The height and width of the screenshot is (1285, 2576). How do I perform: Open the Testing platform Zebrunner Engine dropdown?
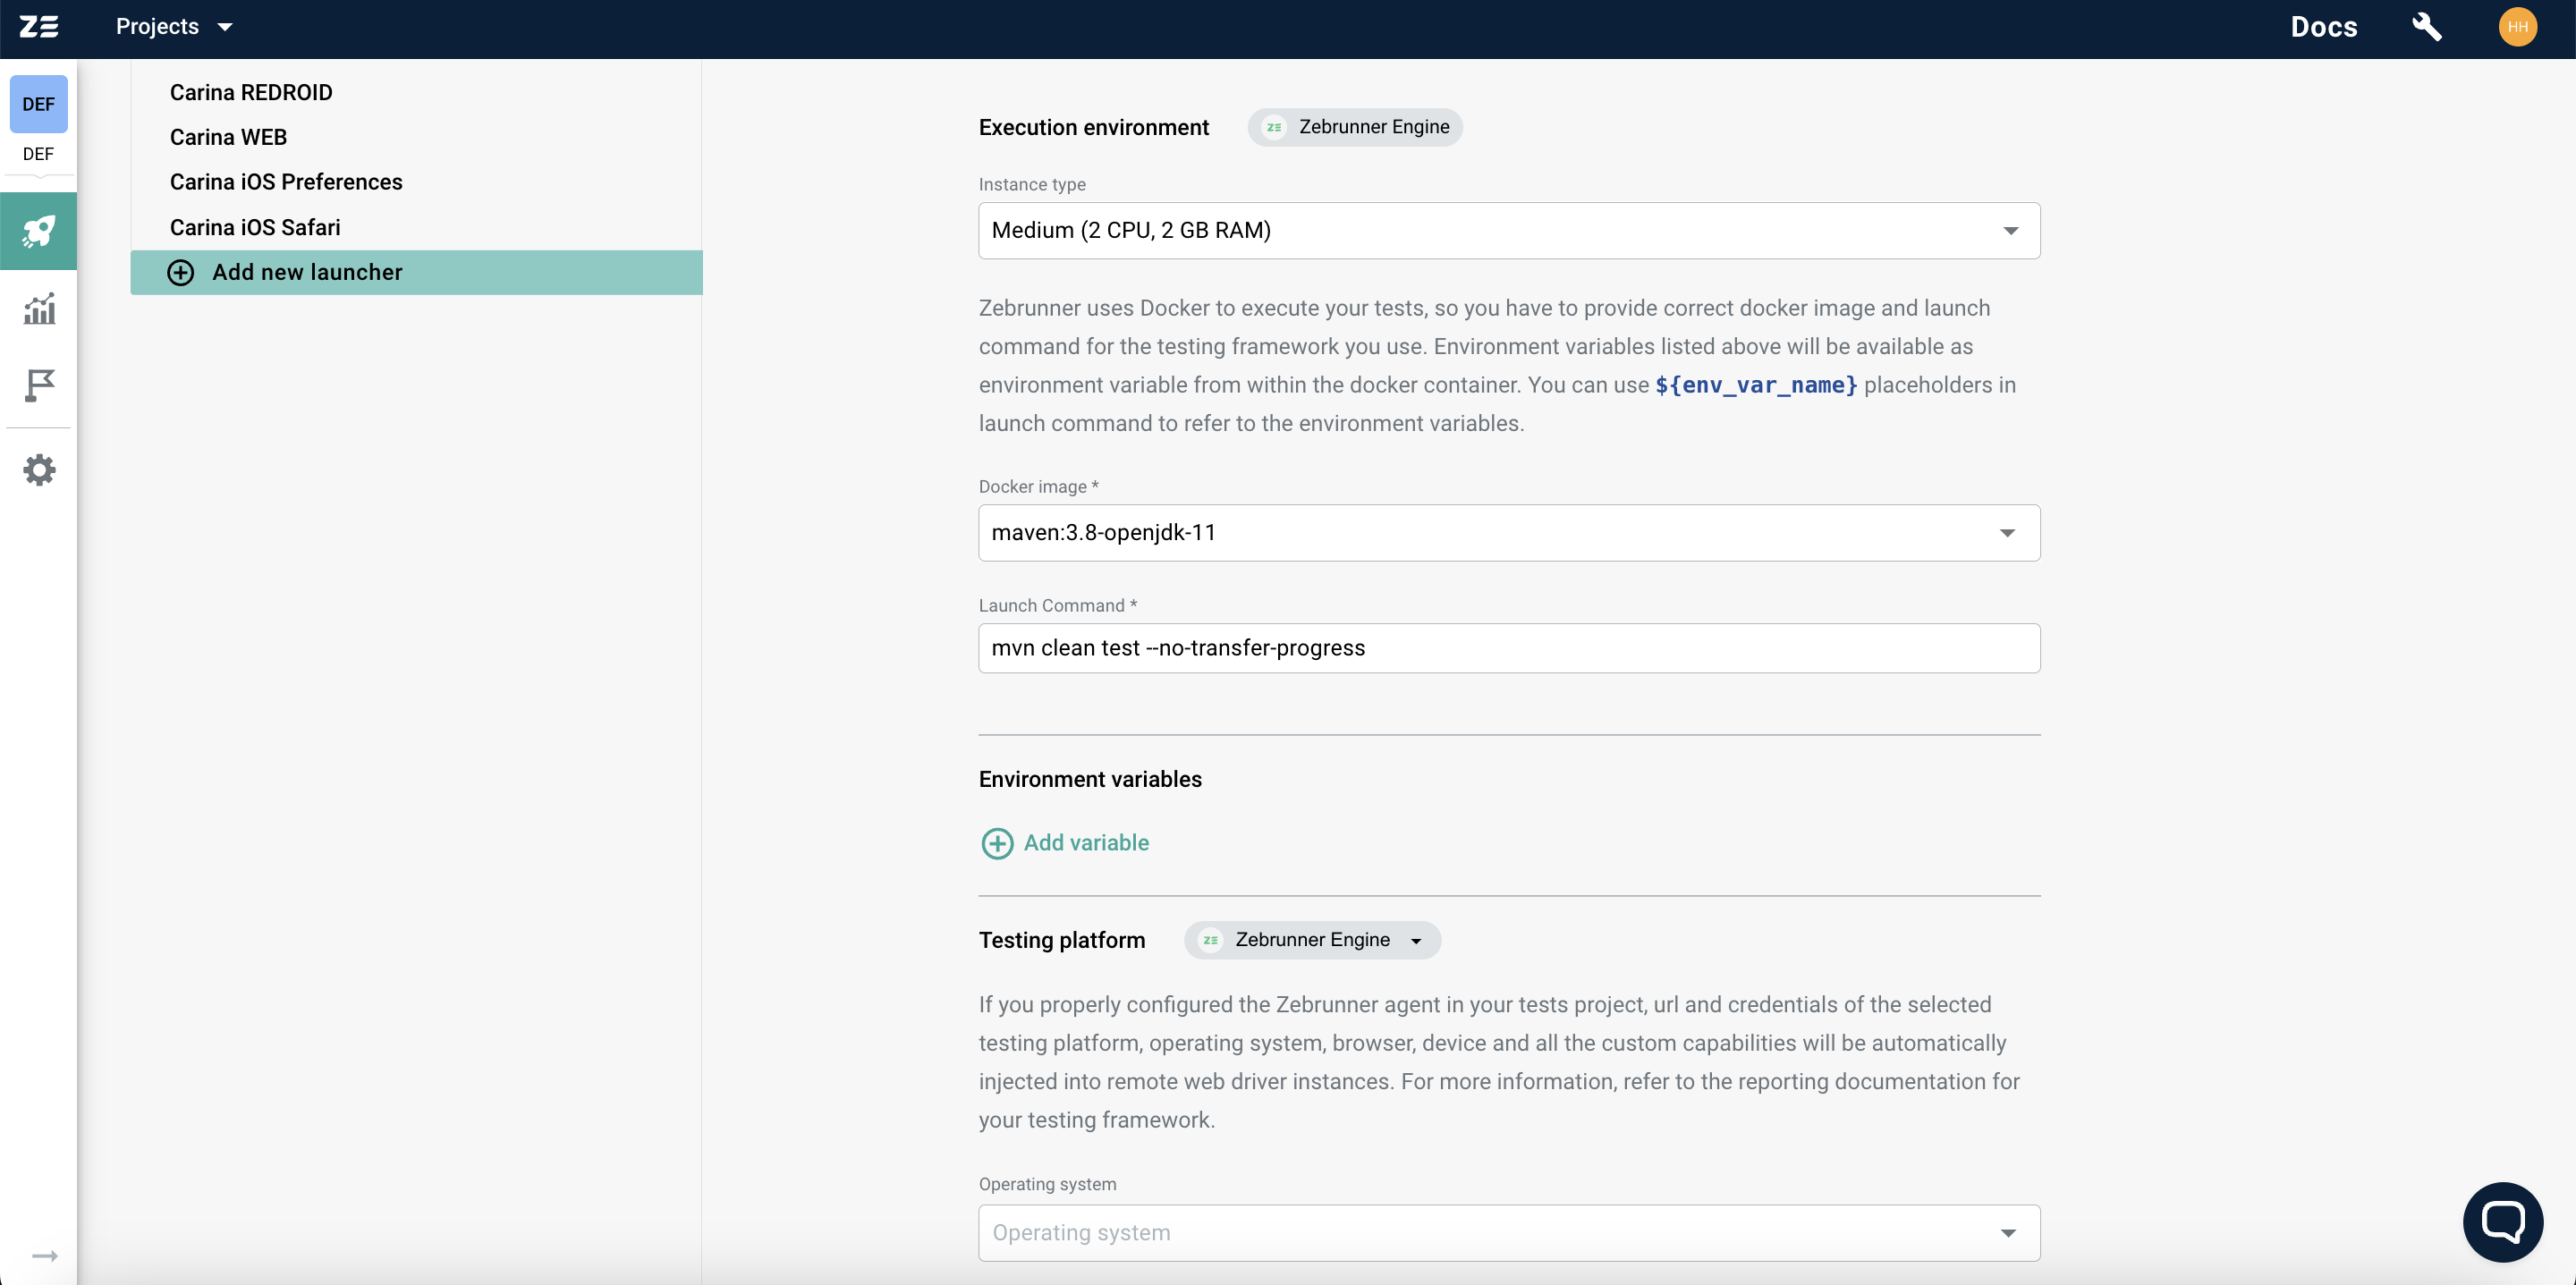pos(1312,940)
